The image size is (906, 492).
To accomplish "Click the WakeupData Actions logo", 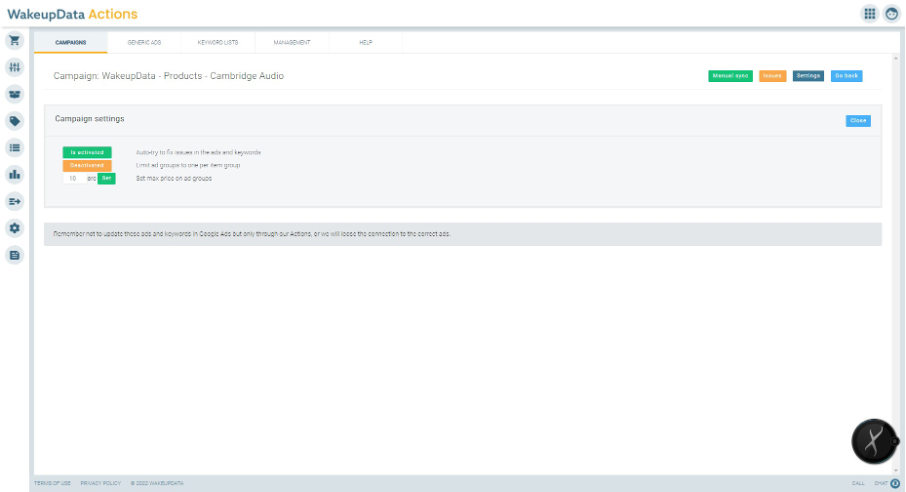I will coord(72,14).
